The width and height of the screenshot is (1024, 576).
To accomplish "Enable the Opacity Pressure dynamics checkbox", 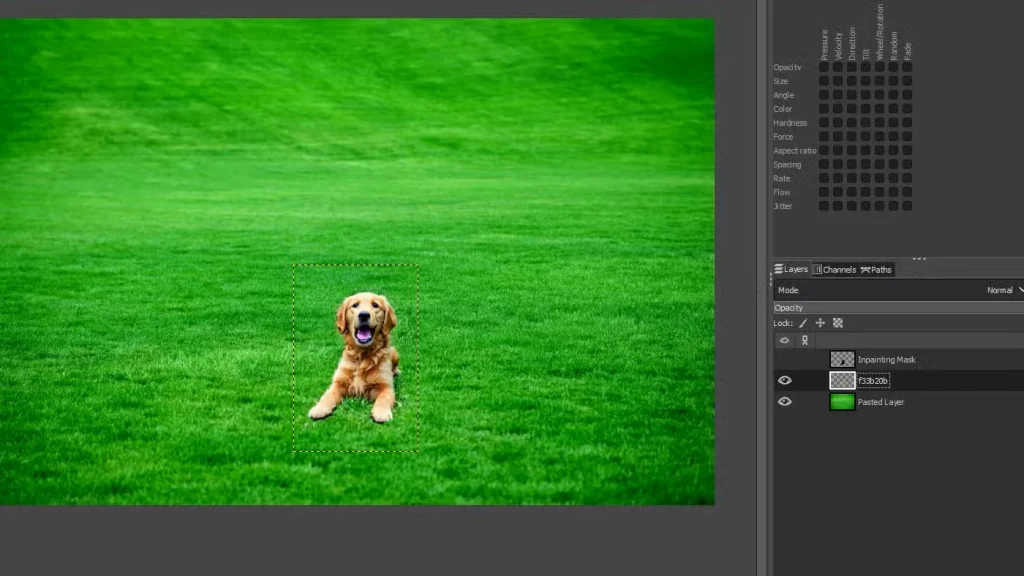I will point(824,68).
